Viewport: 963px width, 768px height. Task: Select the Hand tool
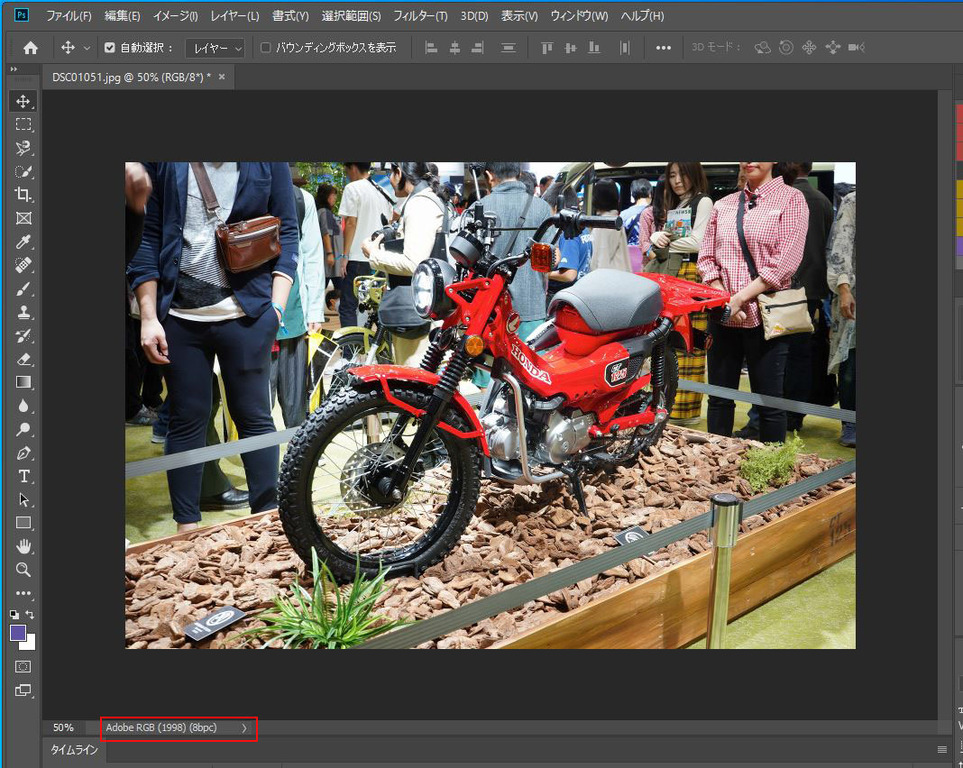click(23, 546)
